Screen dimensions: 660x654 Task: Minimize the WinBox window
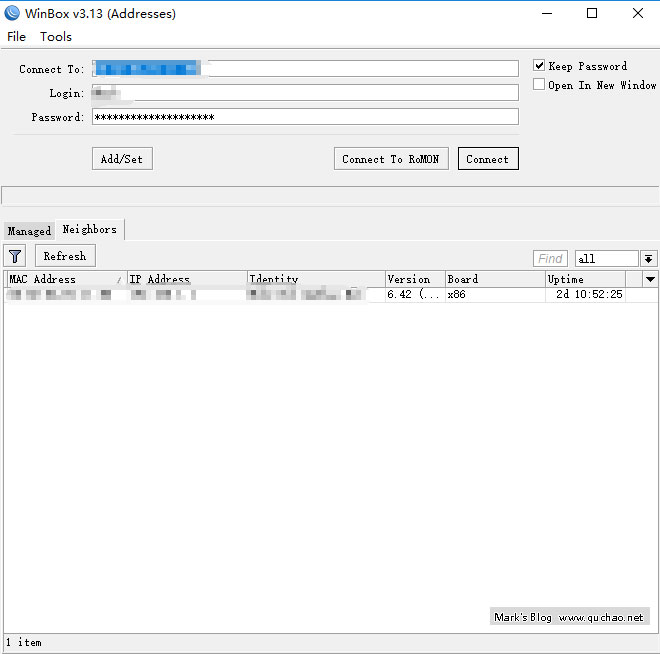(x=547, y=13)
